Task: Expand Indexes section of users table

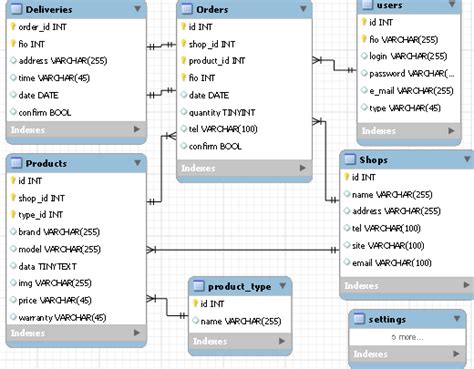Action: 451,131
